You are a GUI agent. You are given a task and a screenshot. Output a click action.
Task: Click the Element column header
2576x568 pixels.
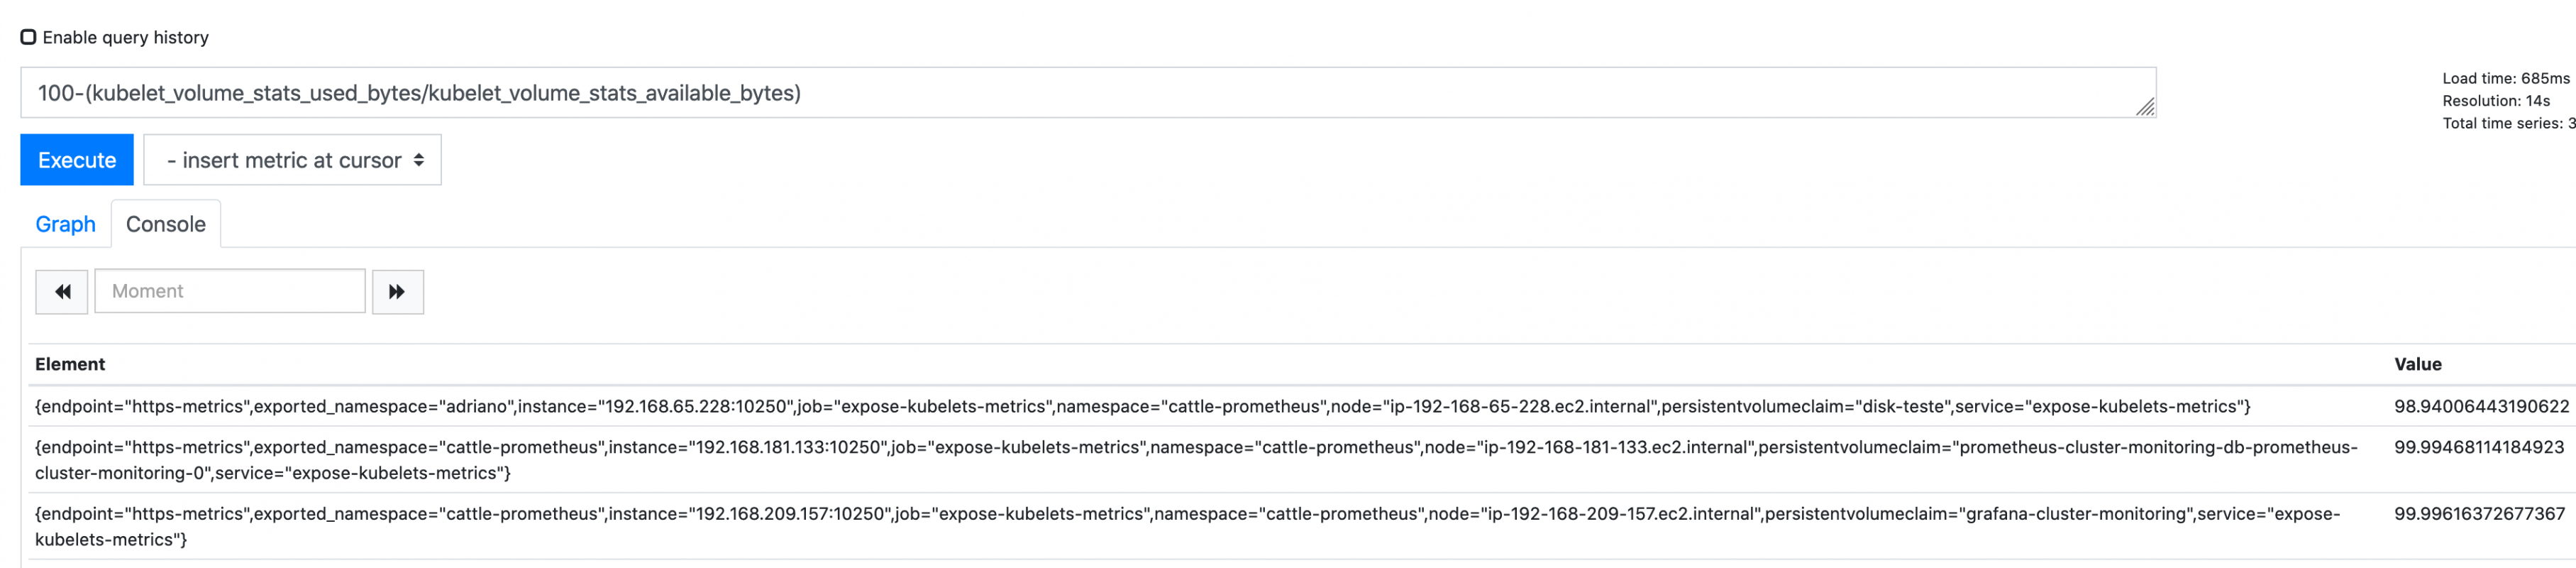point(70,364)
